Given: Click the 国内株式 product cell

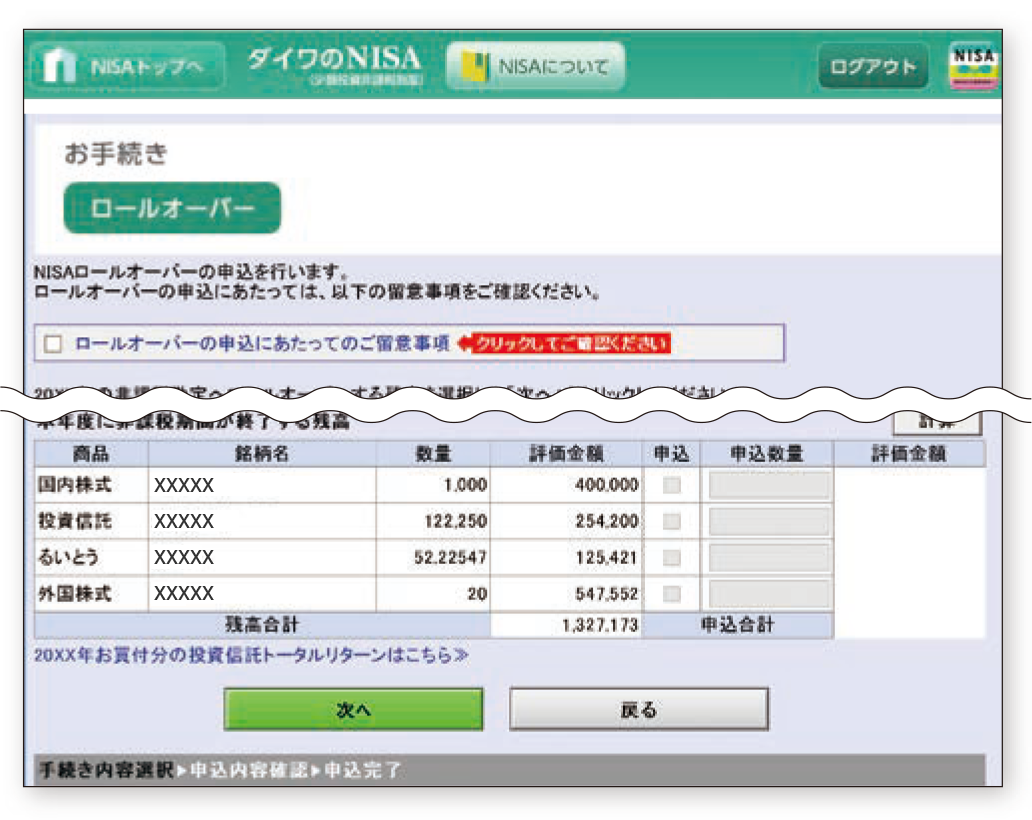Looking at the screenshot, I should coord(91,486).
